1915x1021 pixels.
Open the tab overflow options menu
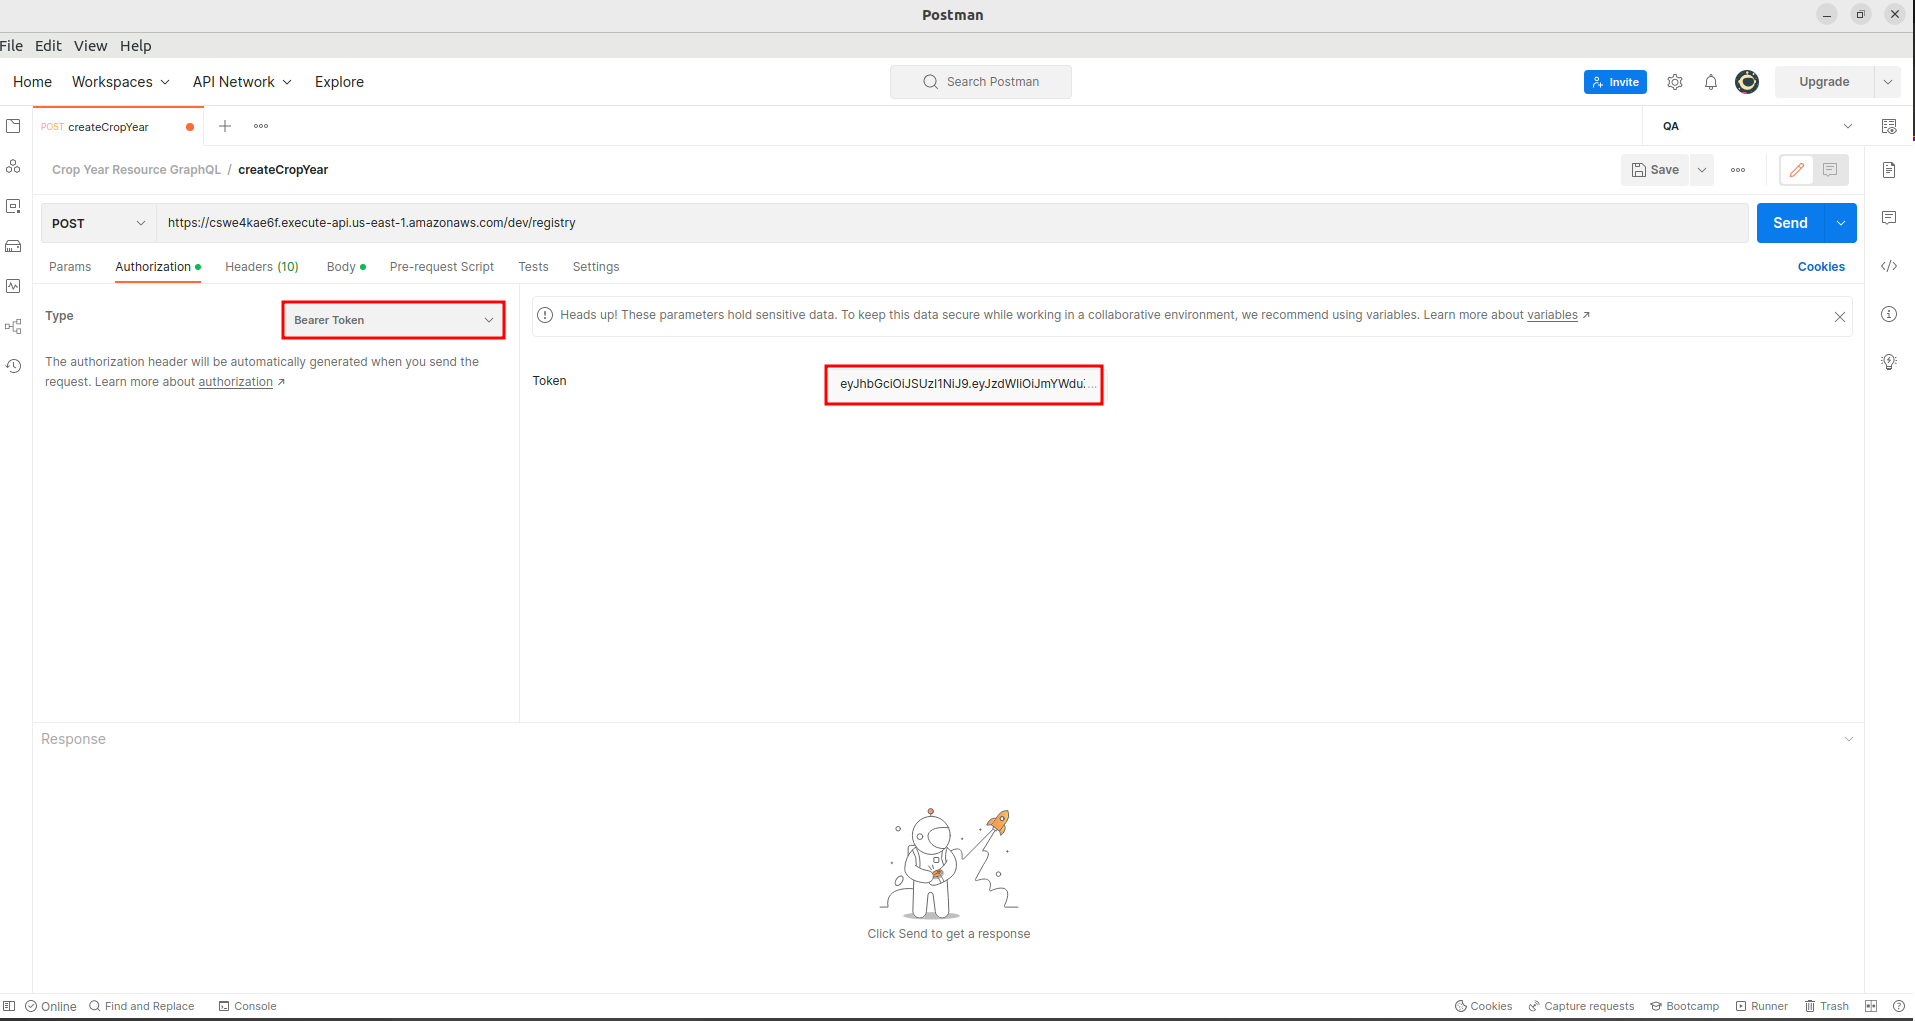(261, 126)
